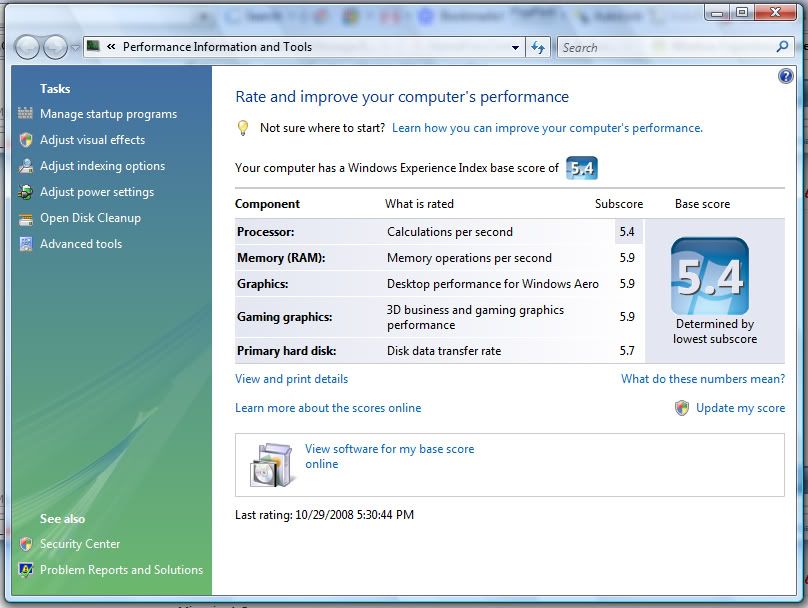Expand the address bar dropdown arrow

(x=515, y=47)
